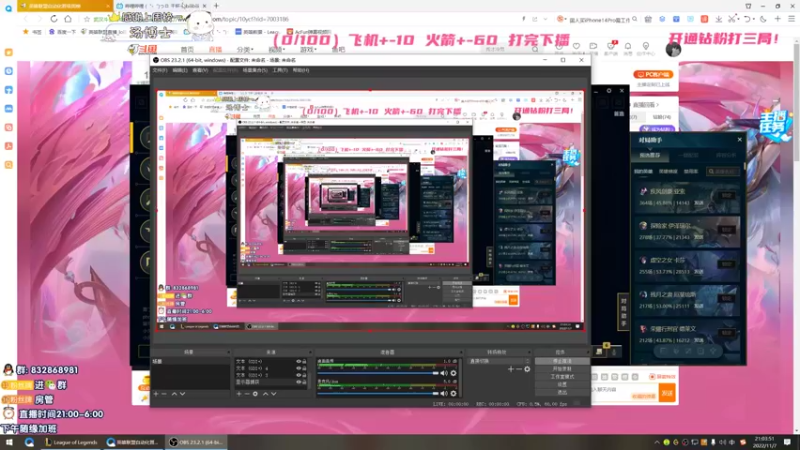Hide the 显示器捕获 display capture source

[x=298, y=382]
